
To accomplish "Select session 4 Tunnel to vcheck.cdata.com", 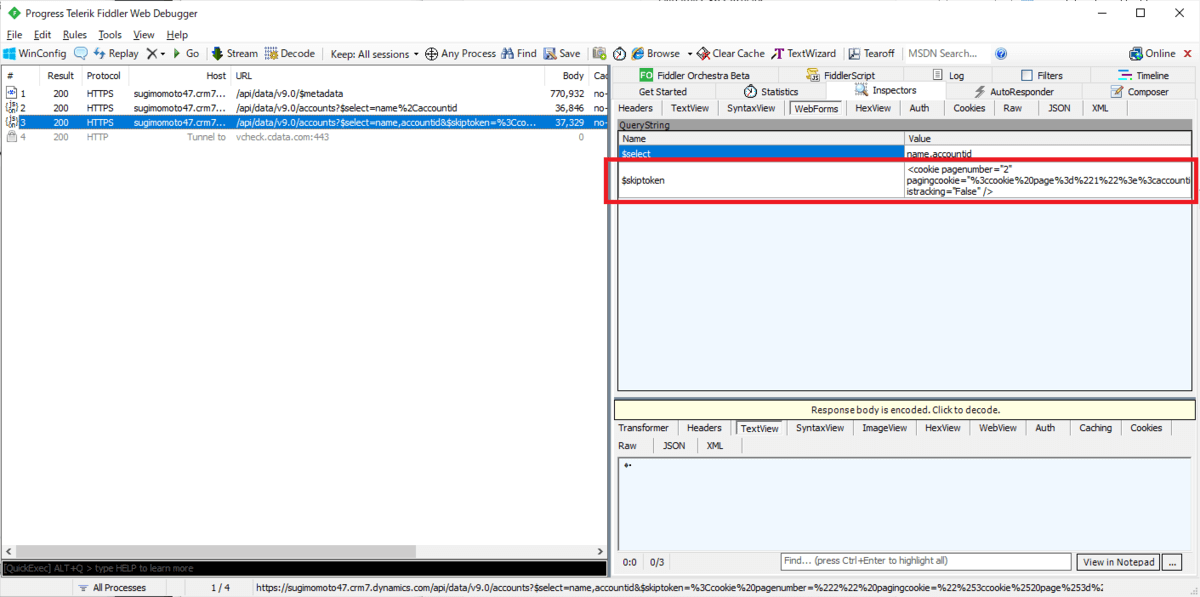I will (304, 136).
